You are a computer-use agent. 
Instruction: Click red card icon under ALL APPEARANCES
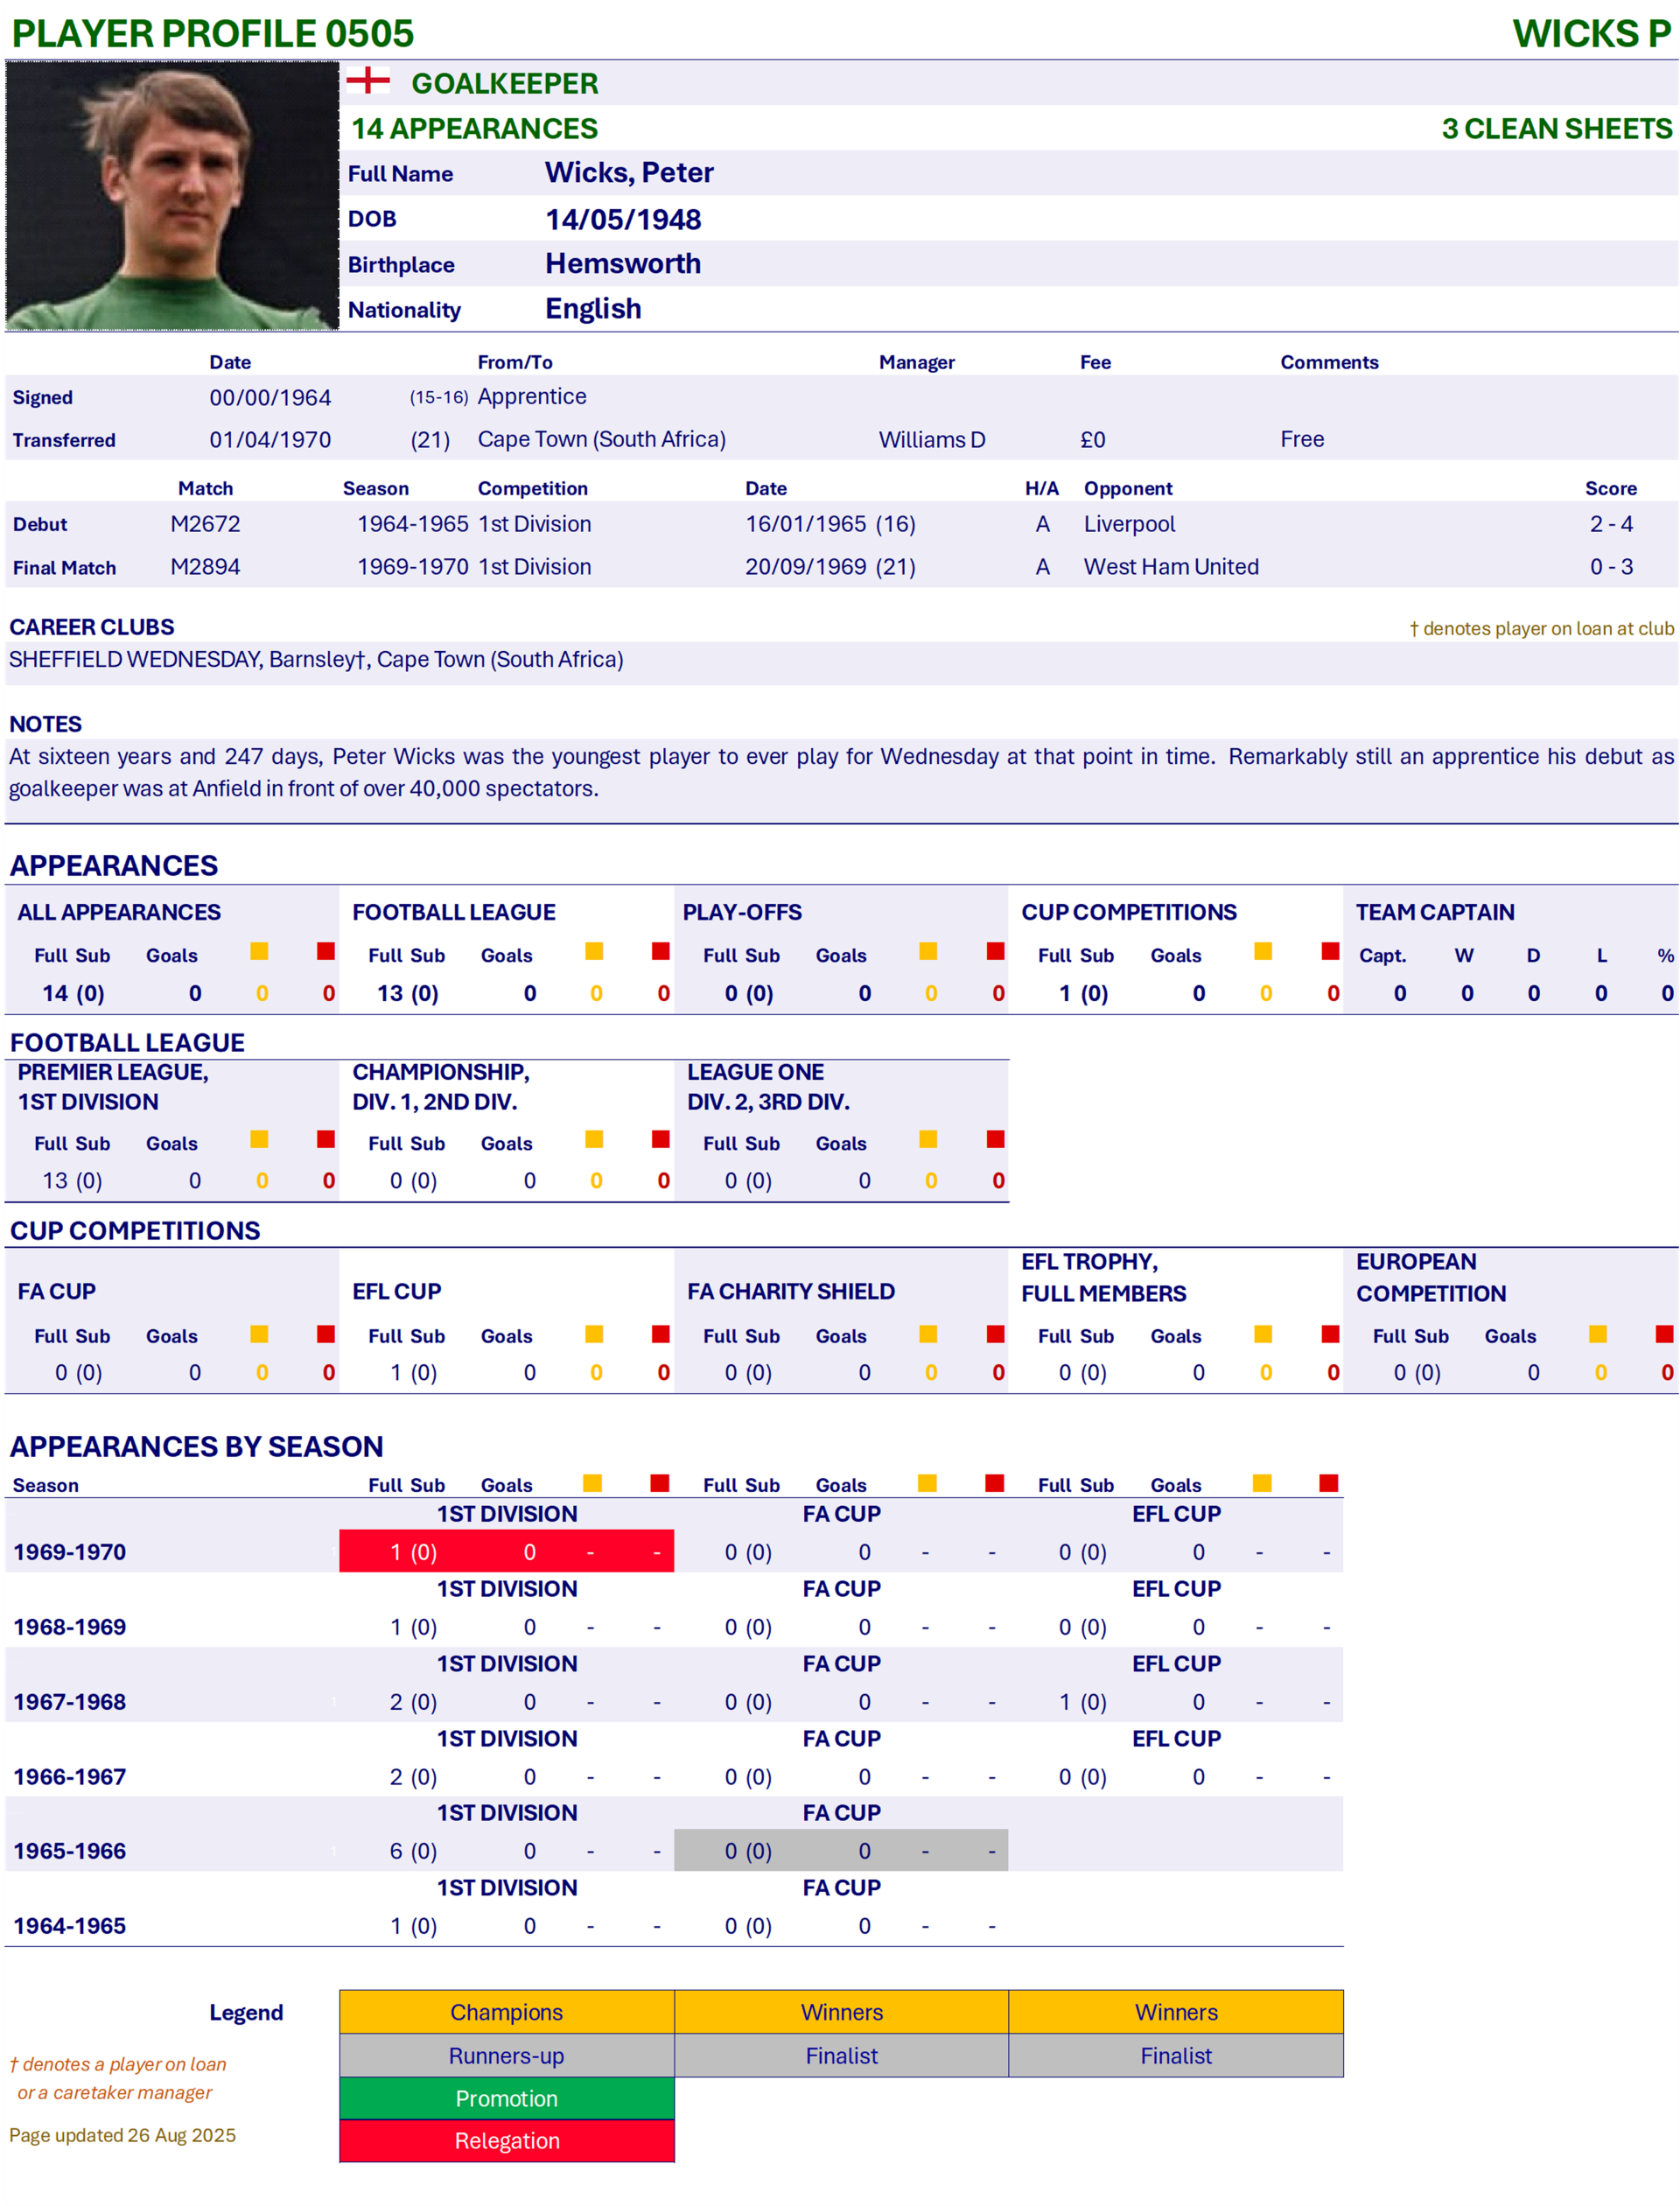coord(326,951)
